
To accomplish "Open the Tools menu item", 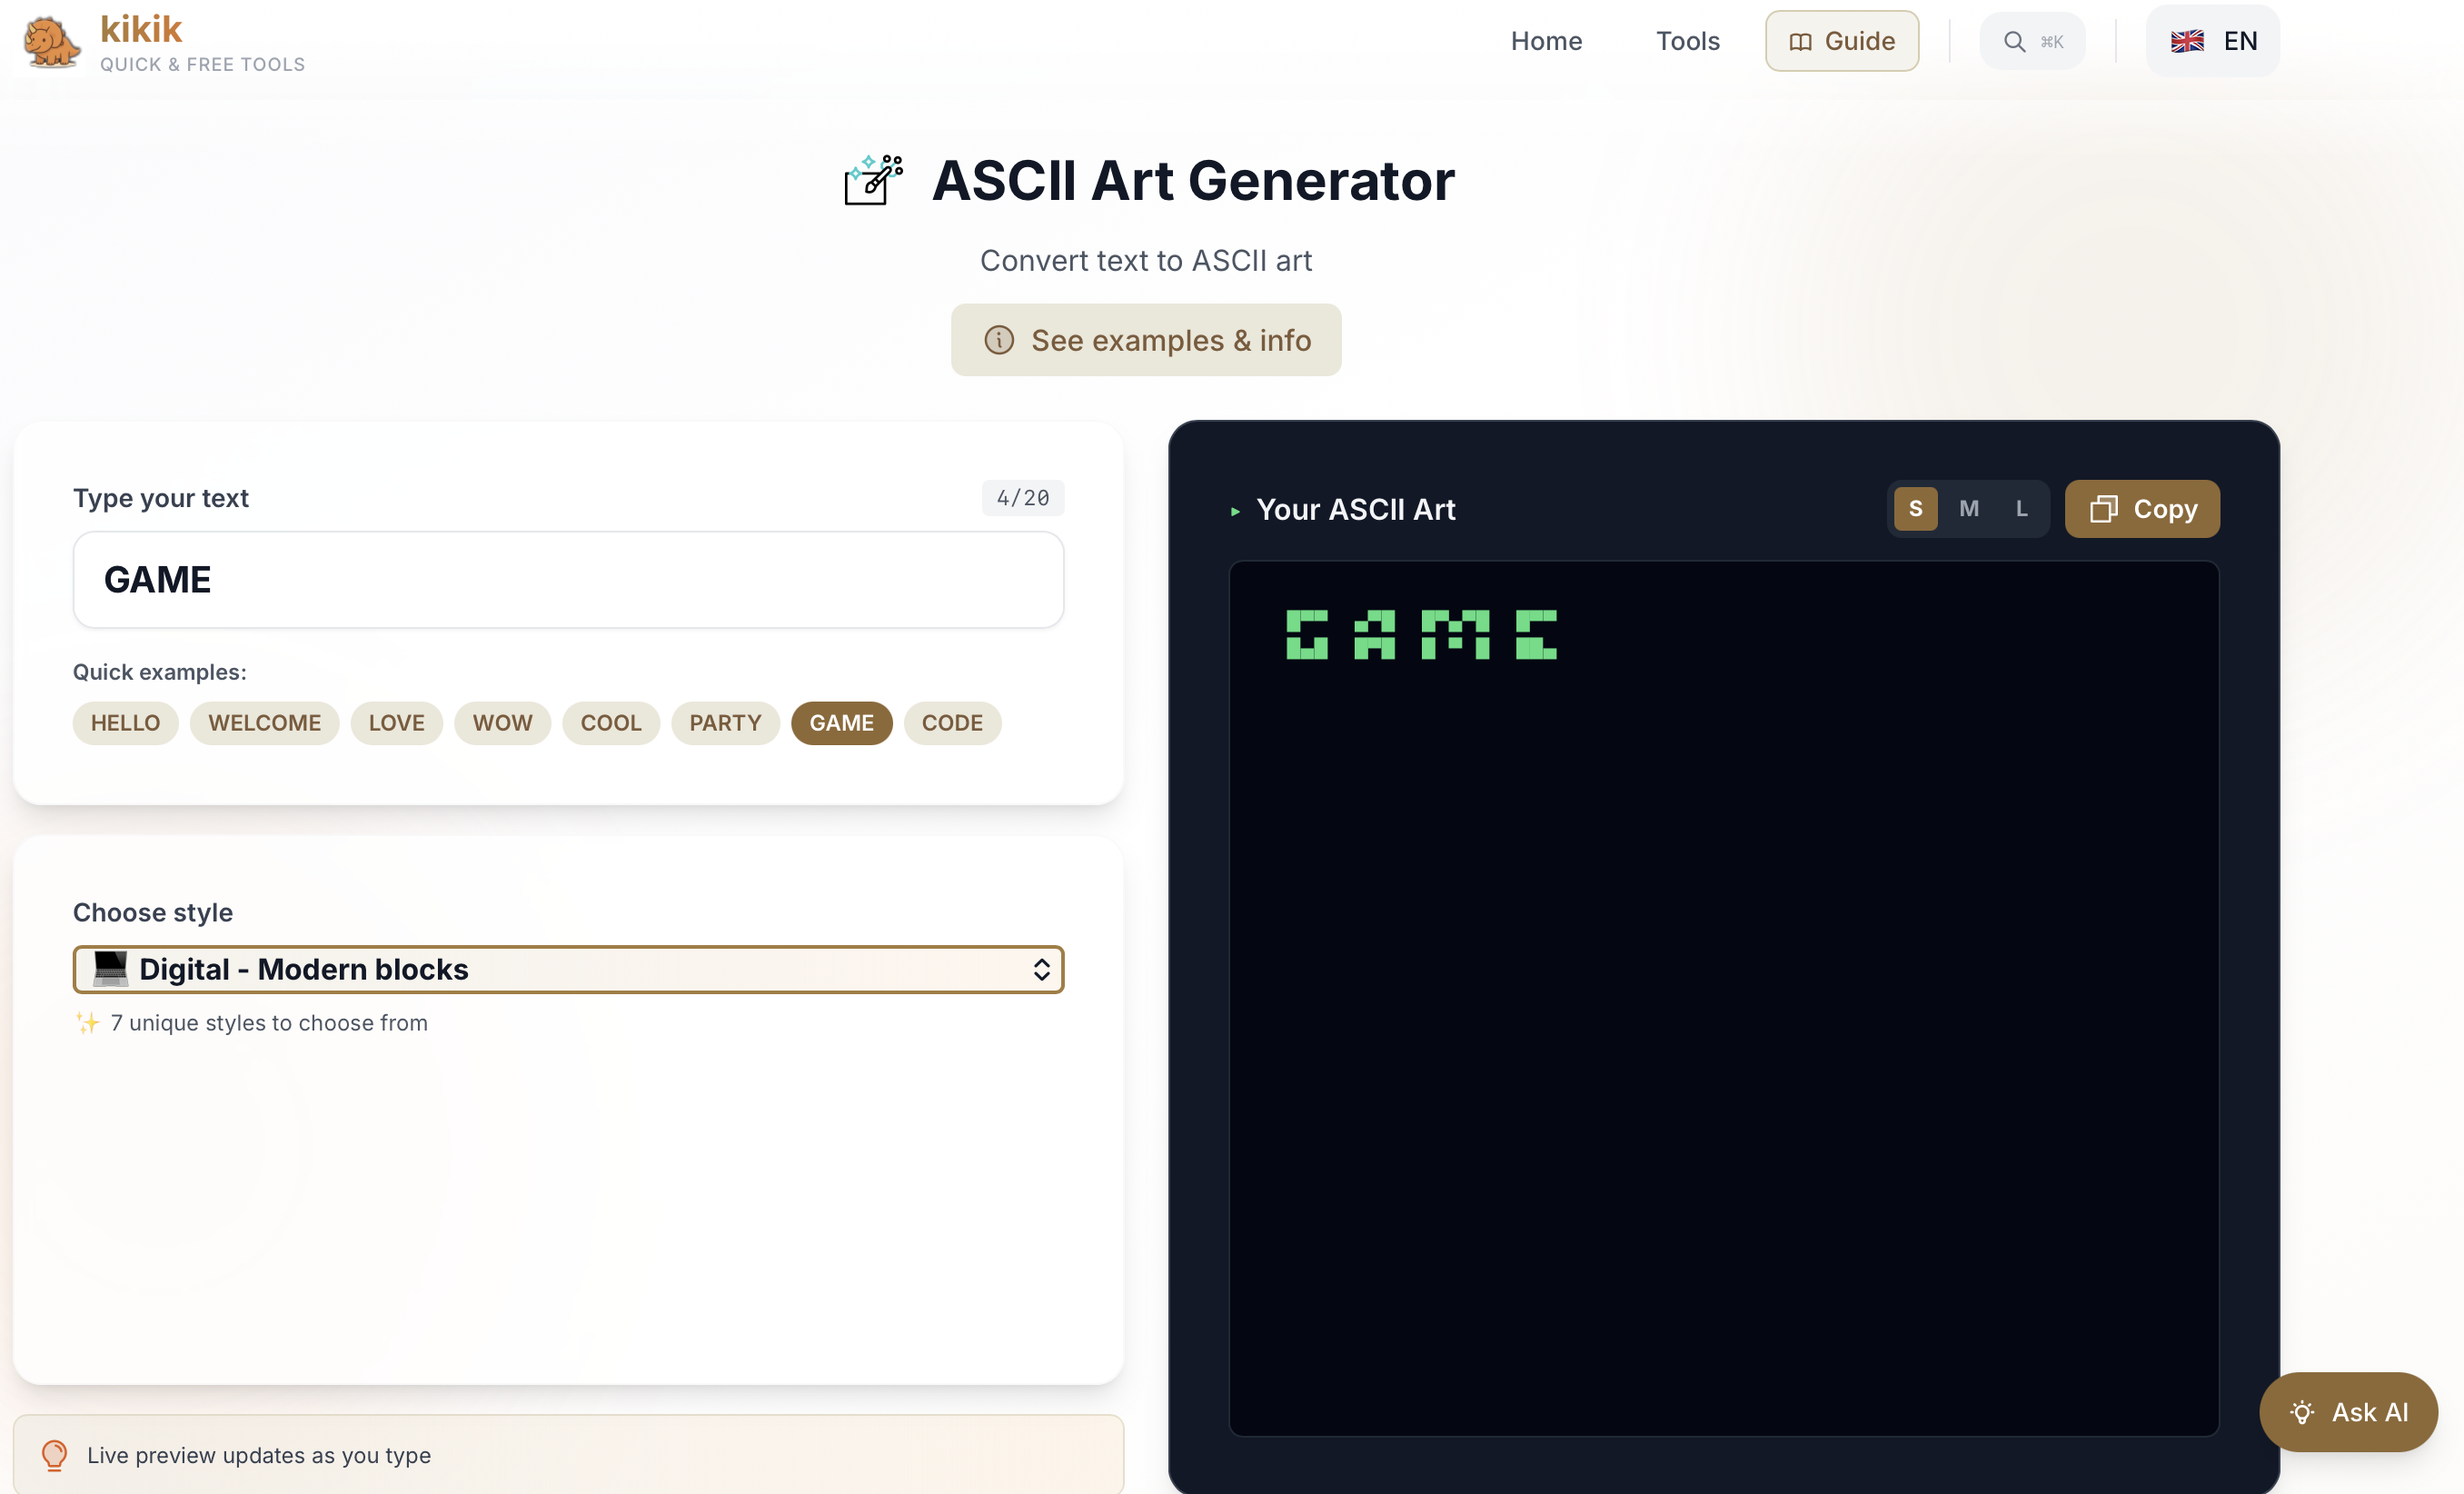I will [1687, 42].
